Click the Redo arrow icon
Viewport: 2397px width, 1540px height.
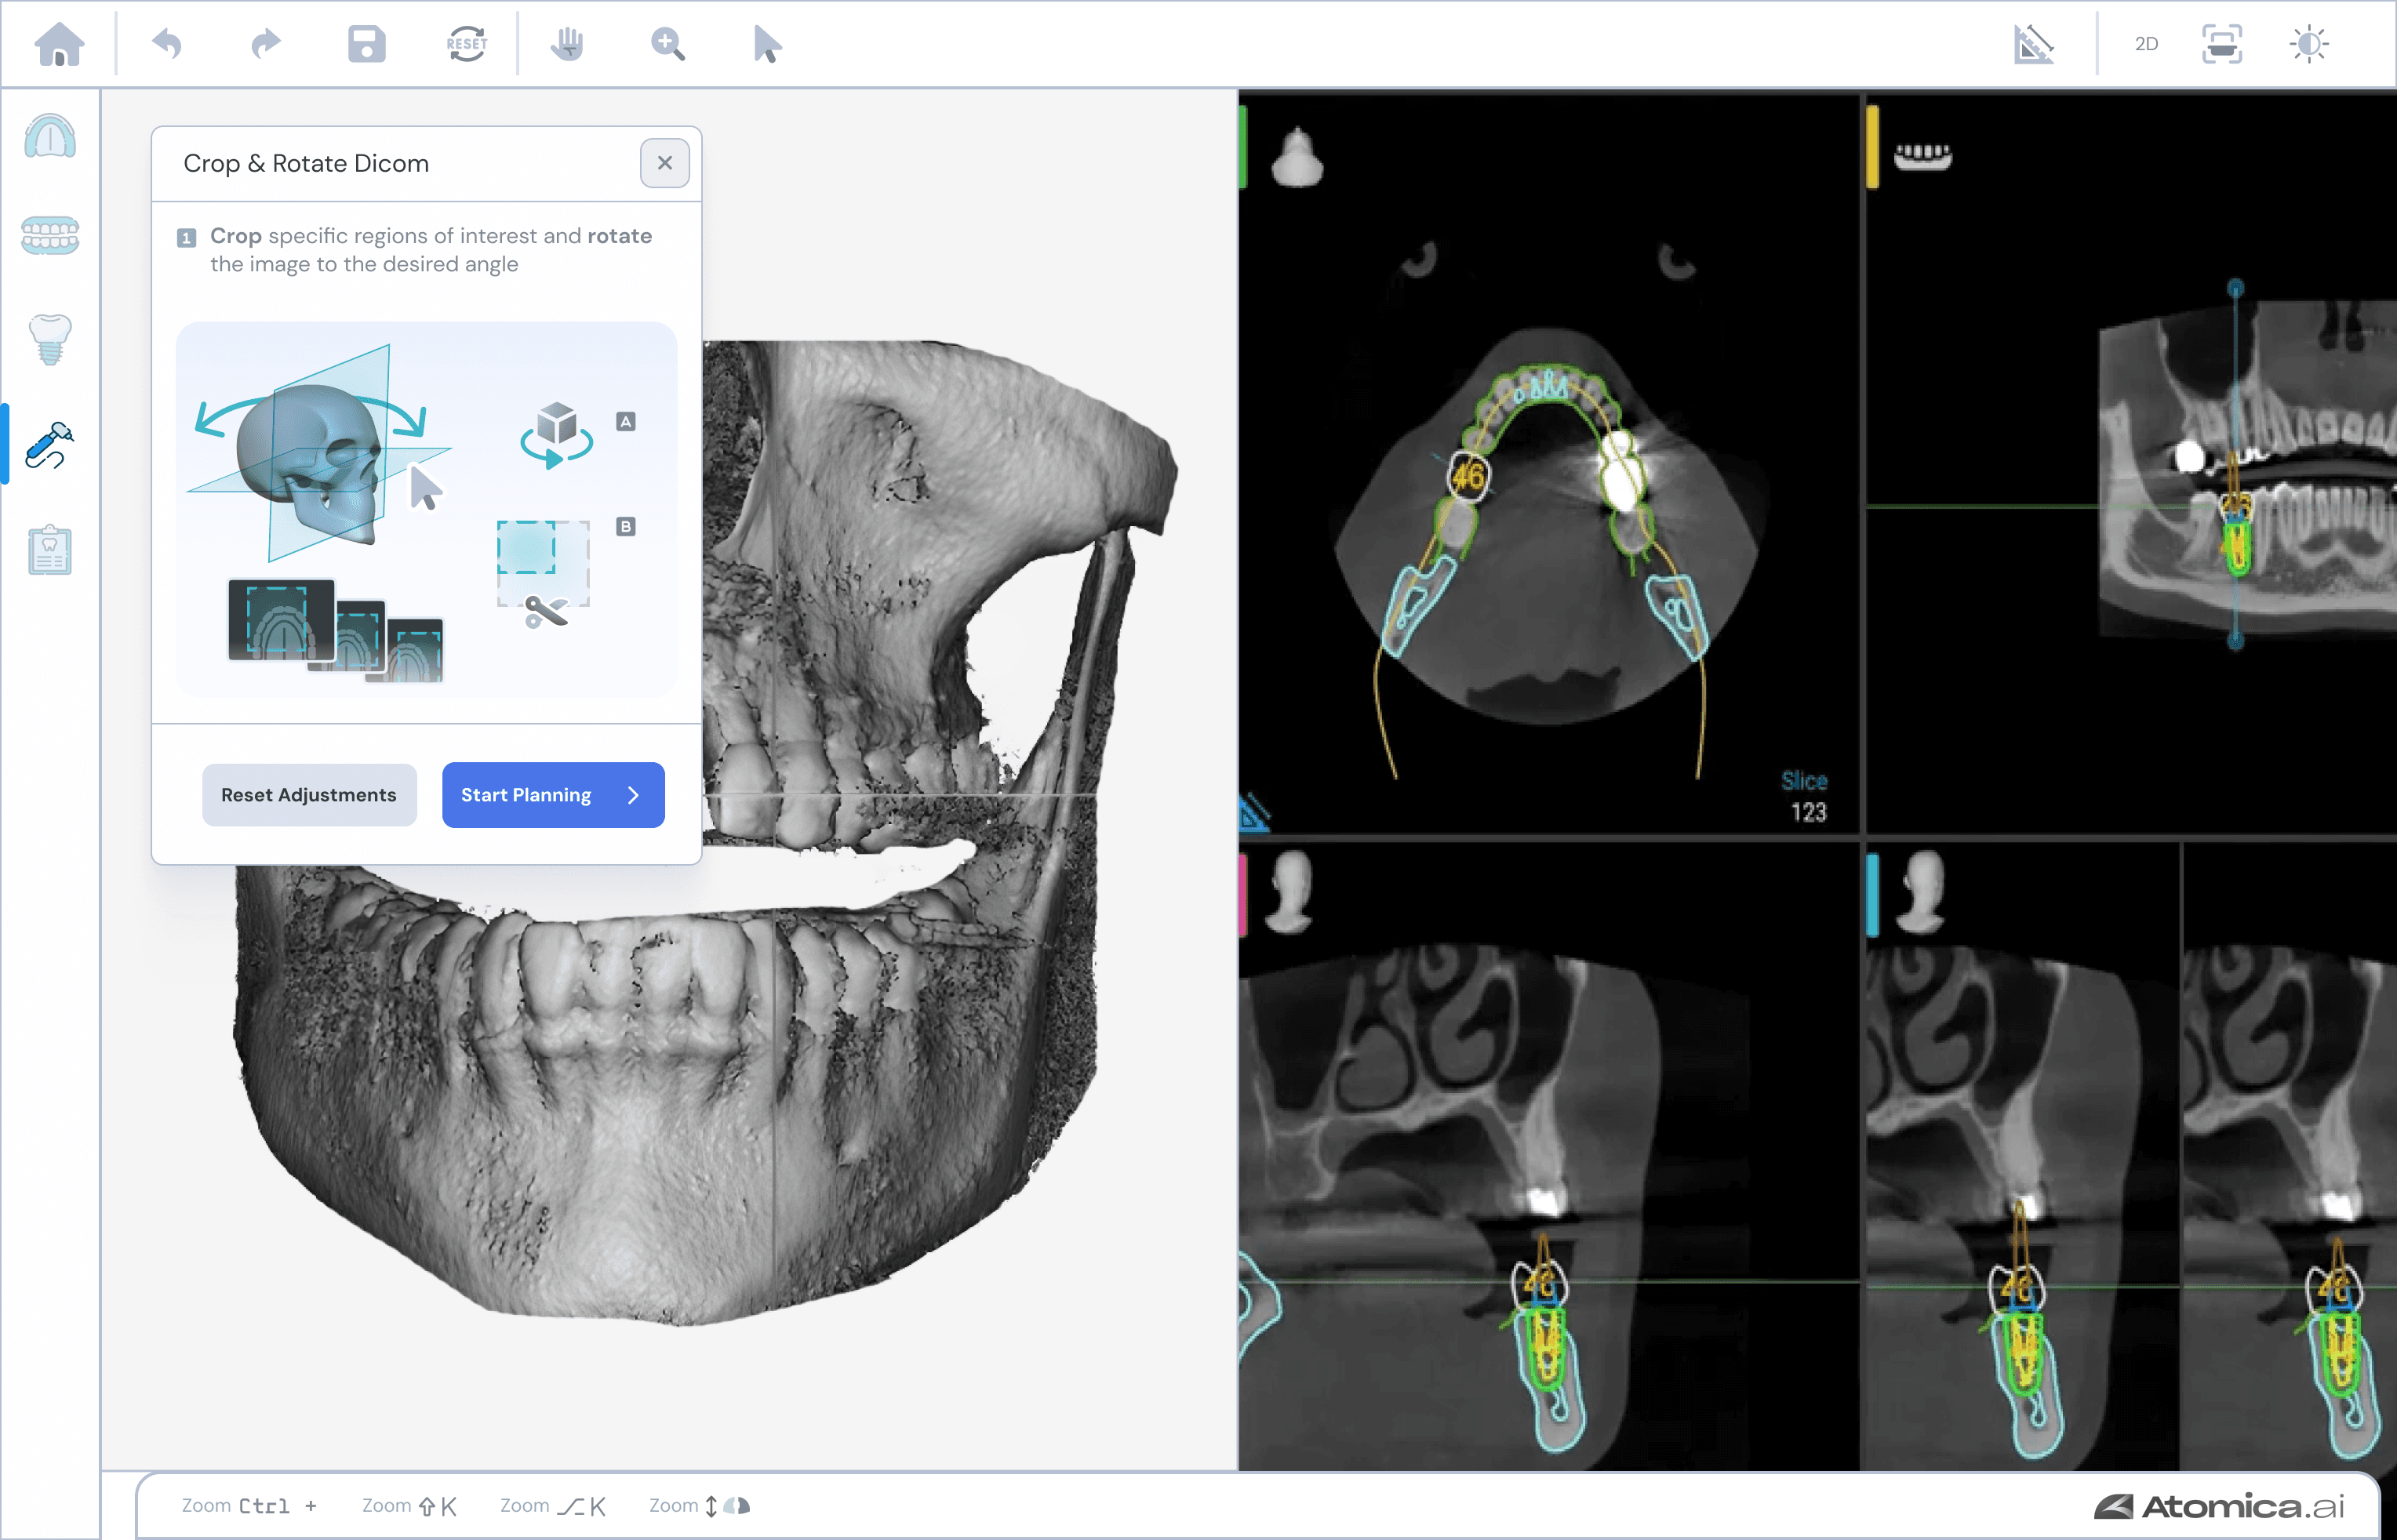[x=266, y=44]
